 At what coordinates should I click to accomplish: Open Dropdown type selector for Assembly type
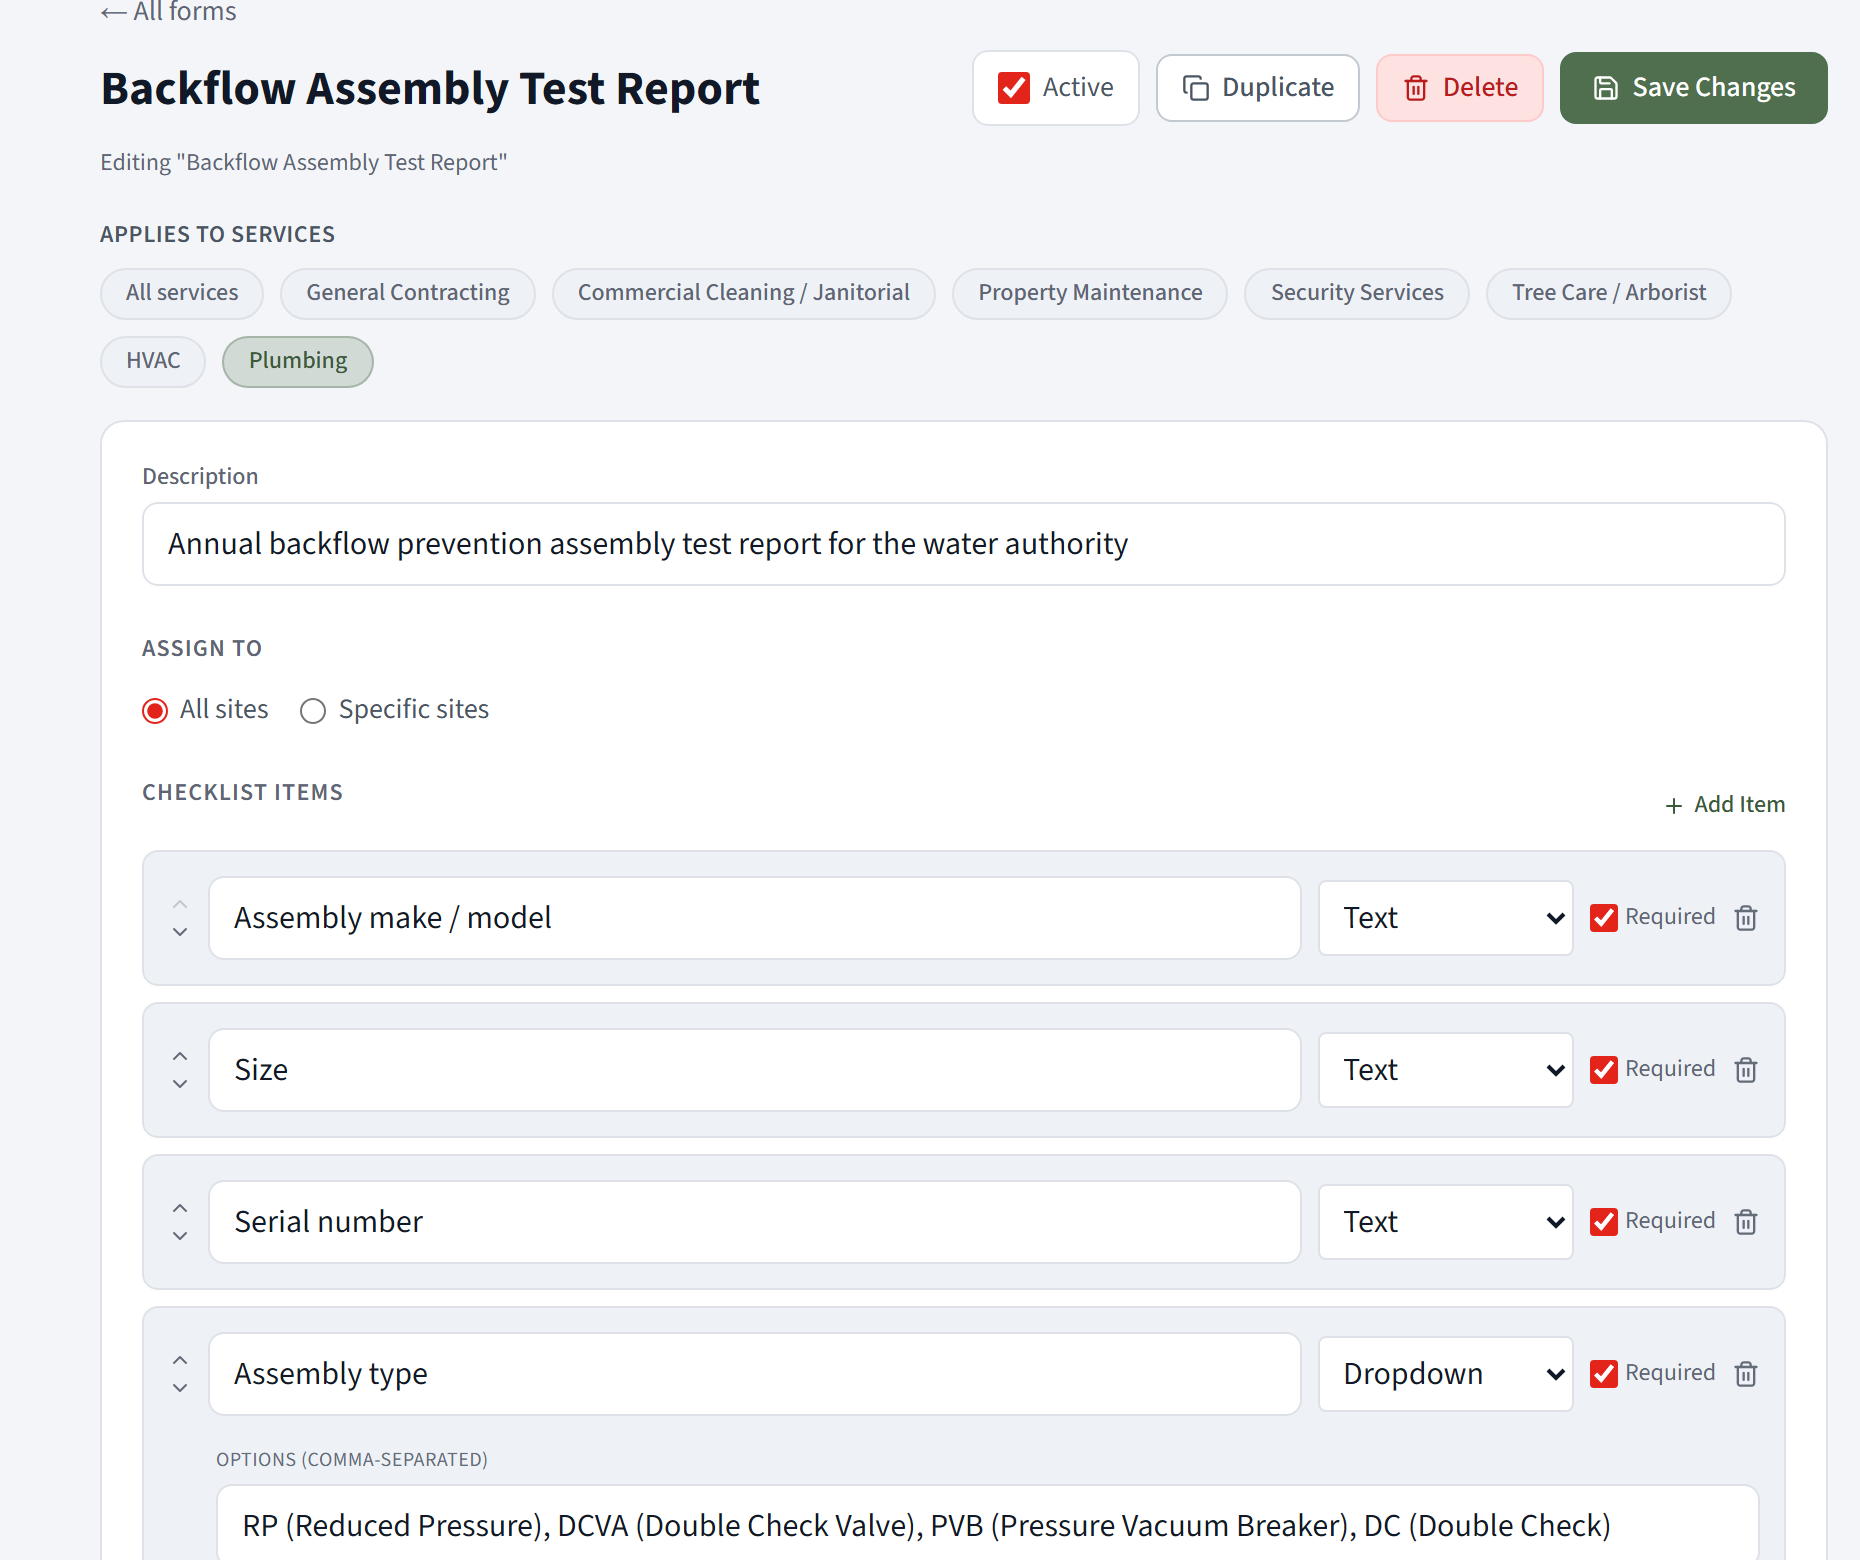[x=1446, y=1374]
